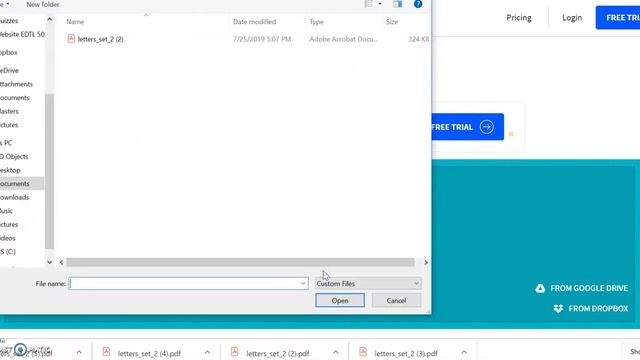Choose From Google Drive upload option

581,288
